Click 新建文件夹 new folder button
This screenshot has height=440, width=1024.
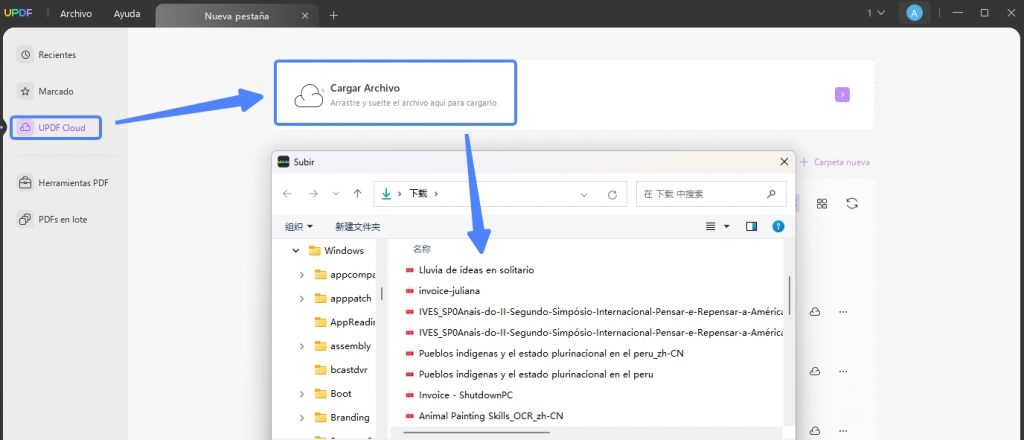click(x=357, y=227)
